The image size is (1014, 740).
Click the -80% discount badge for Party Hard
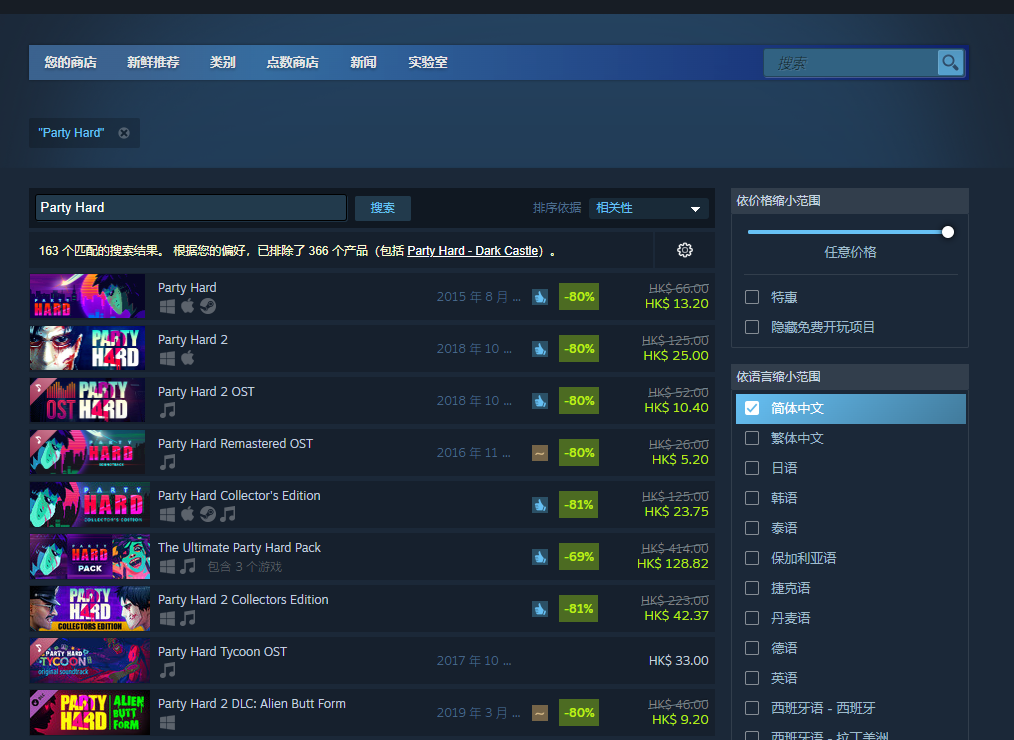click(579, 297)
